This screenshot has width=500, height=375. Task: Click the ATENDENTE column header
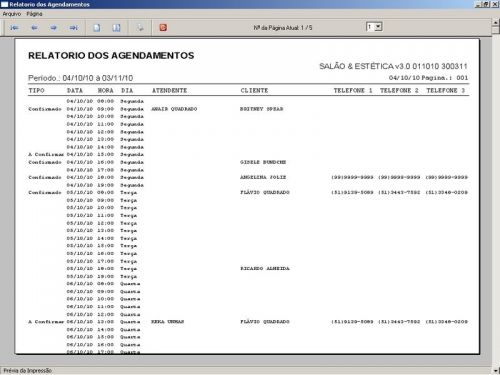pyautogui.click(x=169, y=90)
